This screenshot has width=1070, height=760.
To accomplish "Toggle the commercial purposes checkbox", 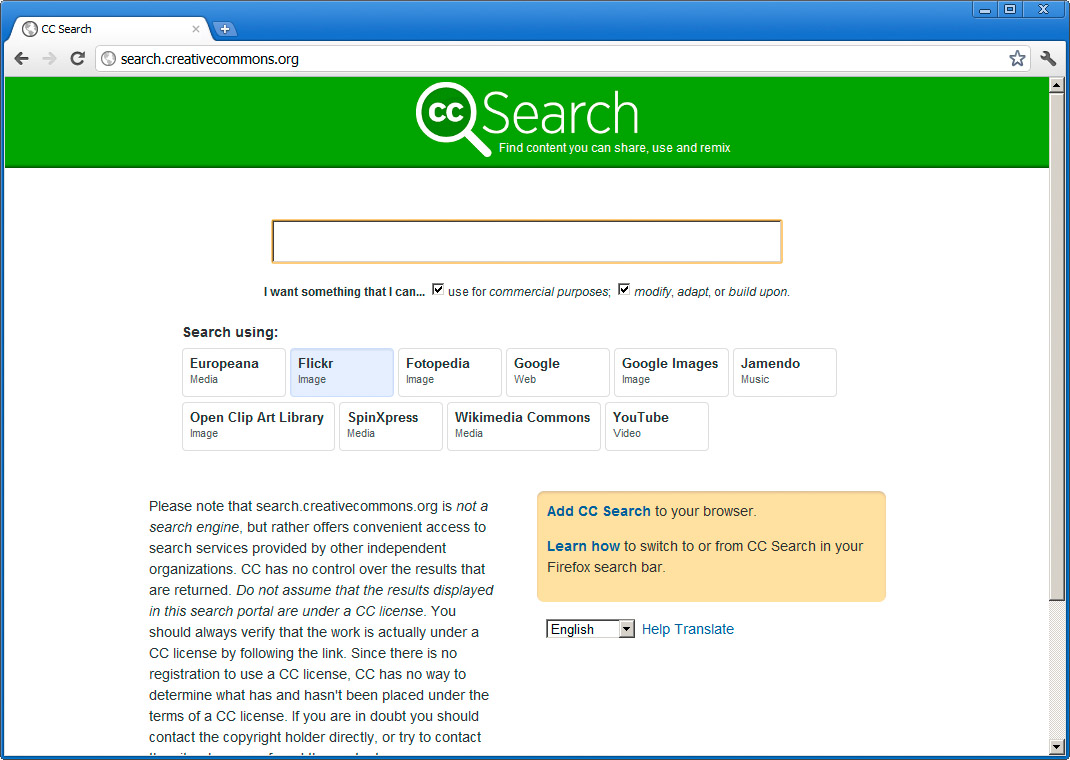I will 437,289.
